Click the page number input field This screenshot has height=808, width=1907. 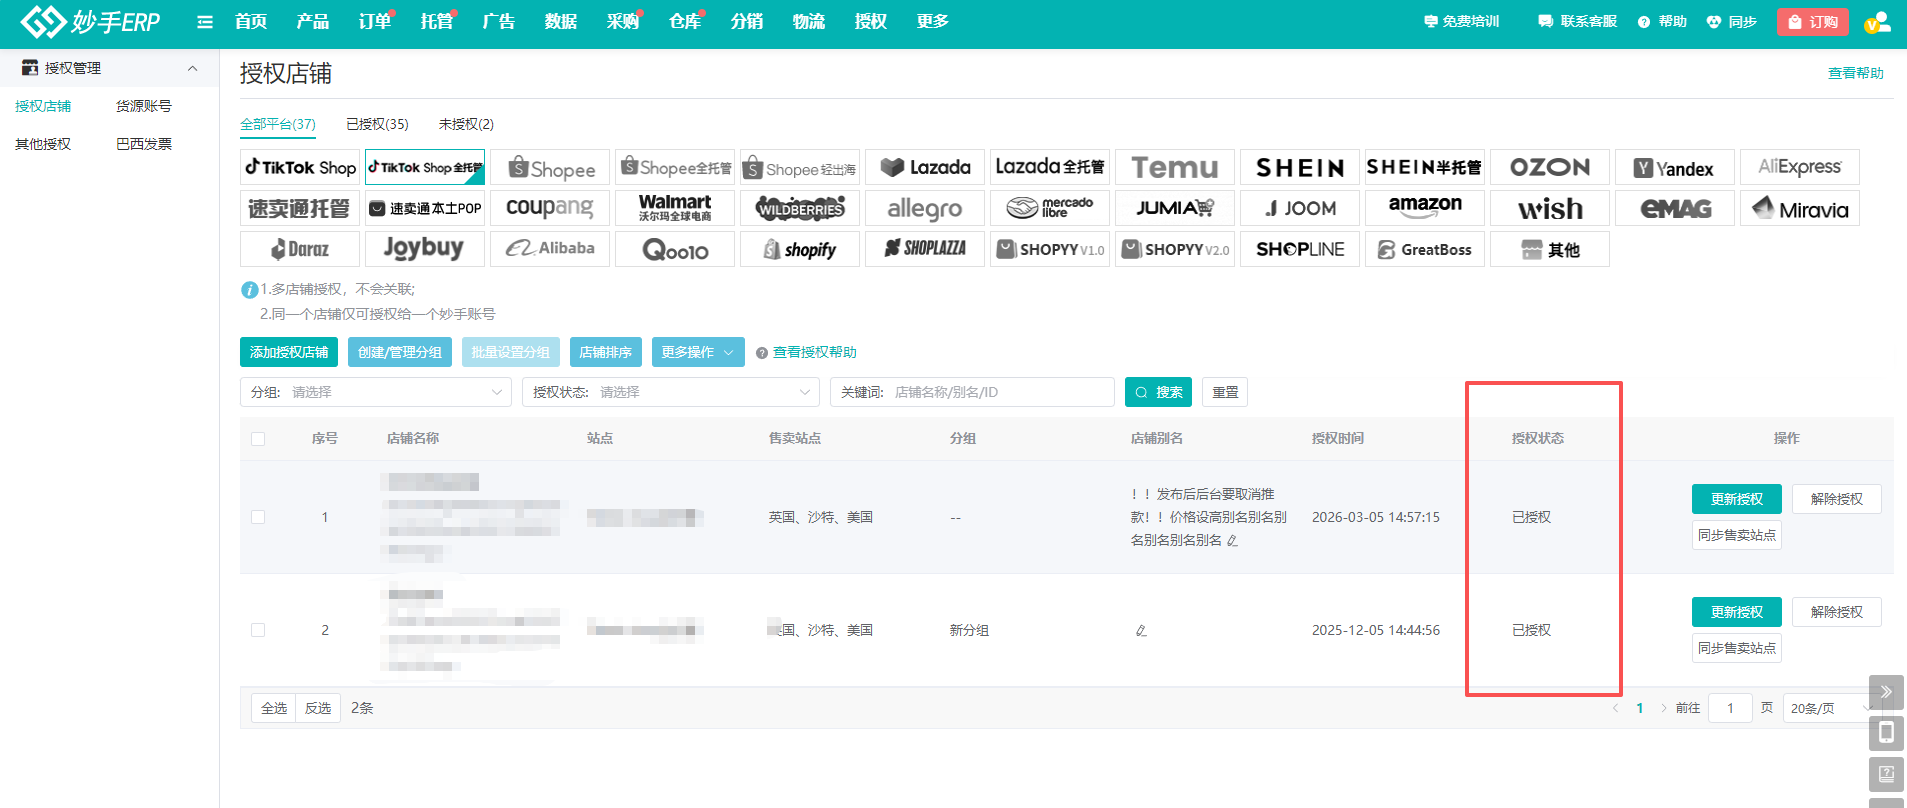[x=1730, y=708]
